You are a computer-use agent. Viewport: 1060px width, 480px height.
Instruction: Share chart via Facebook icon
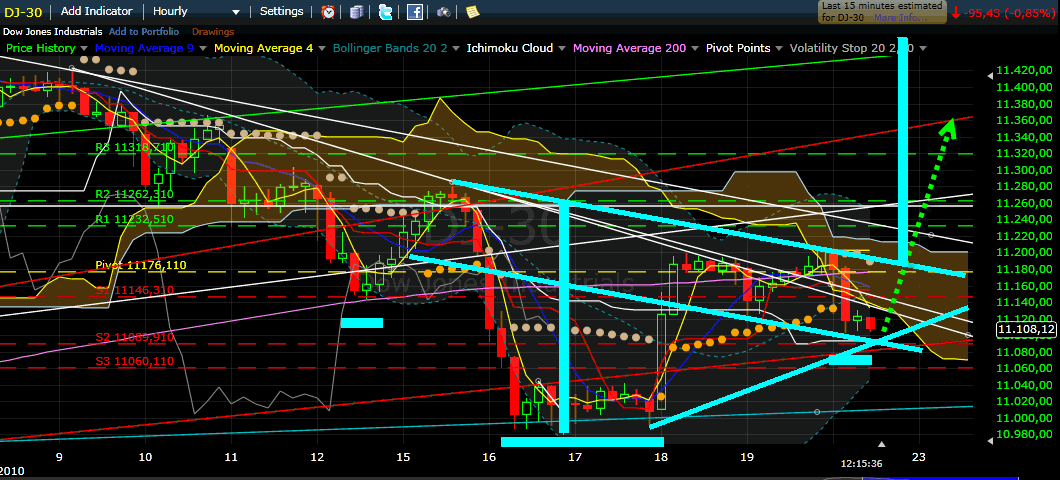414,11
